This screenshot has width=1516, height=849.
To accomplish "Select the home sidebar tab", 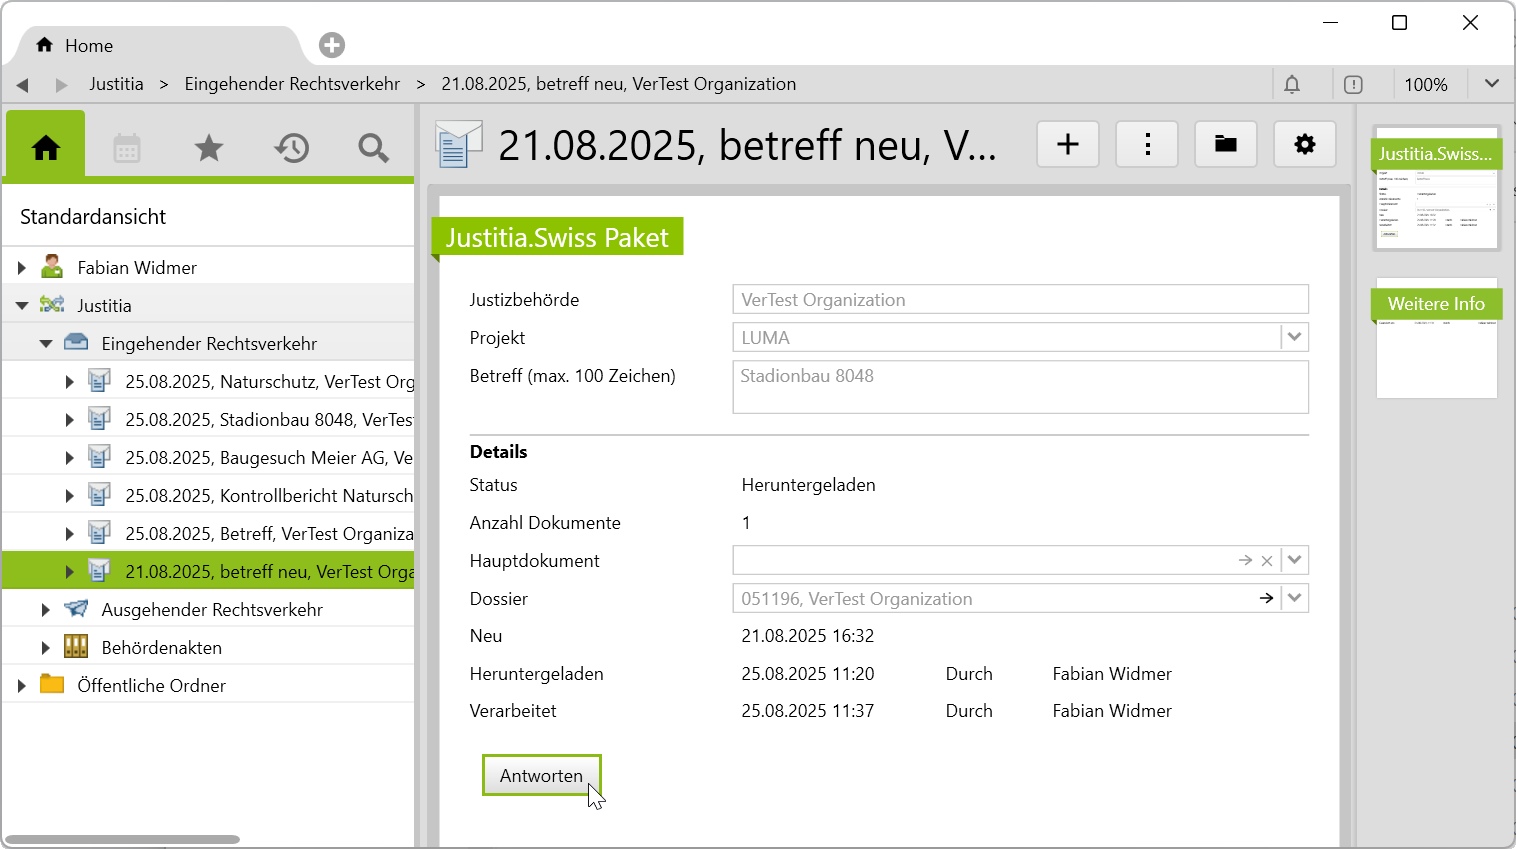I will (46, 148).
